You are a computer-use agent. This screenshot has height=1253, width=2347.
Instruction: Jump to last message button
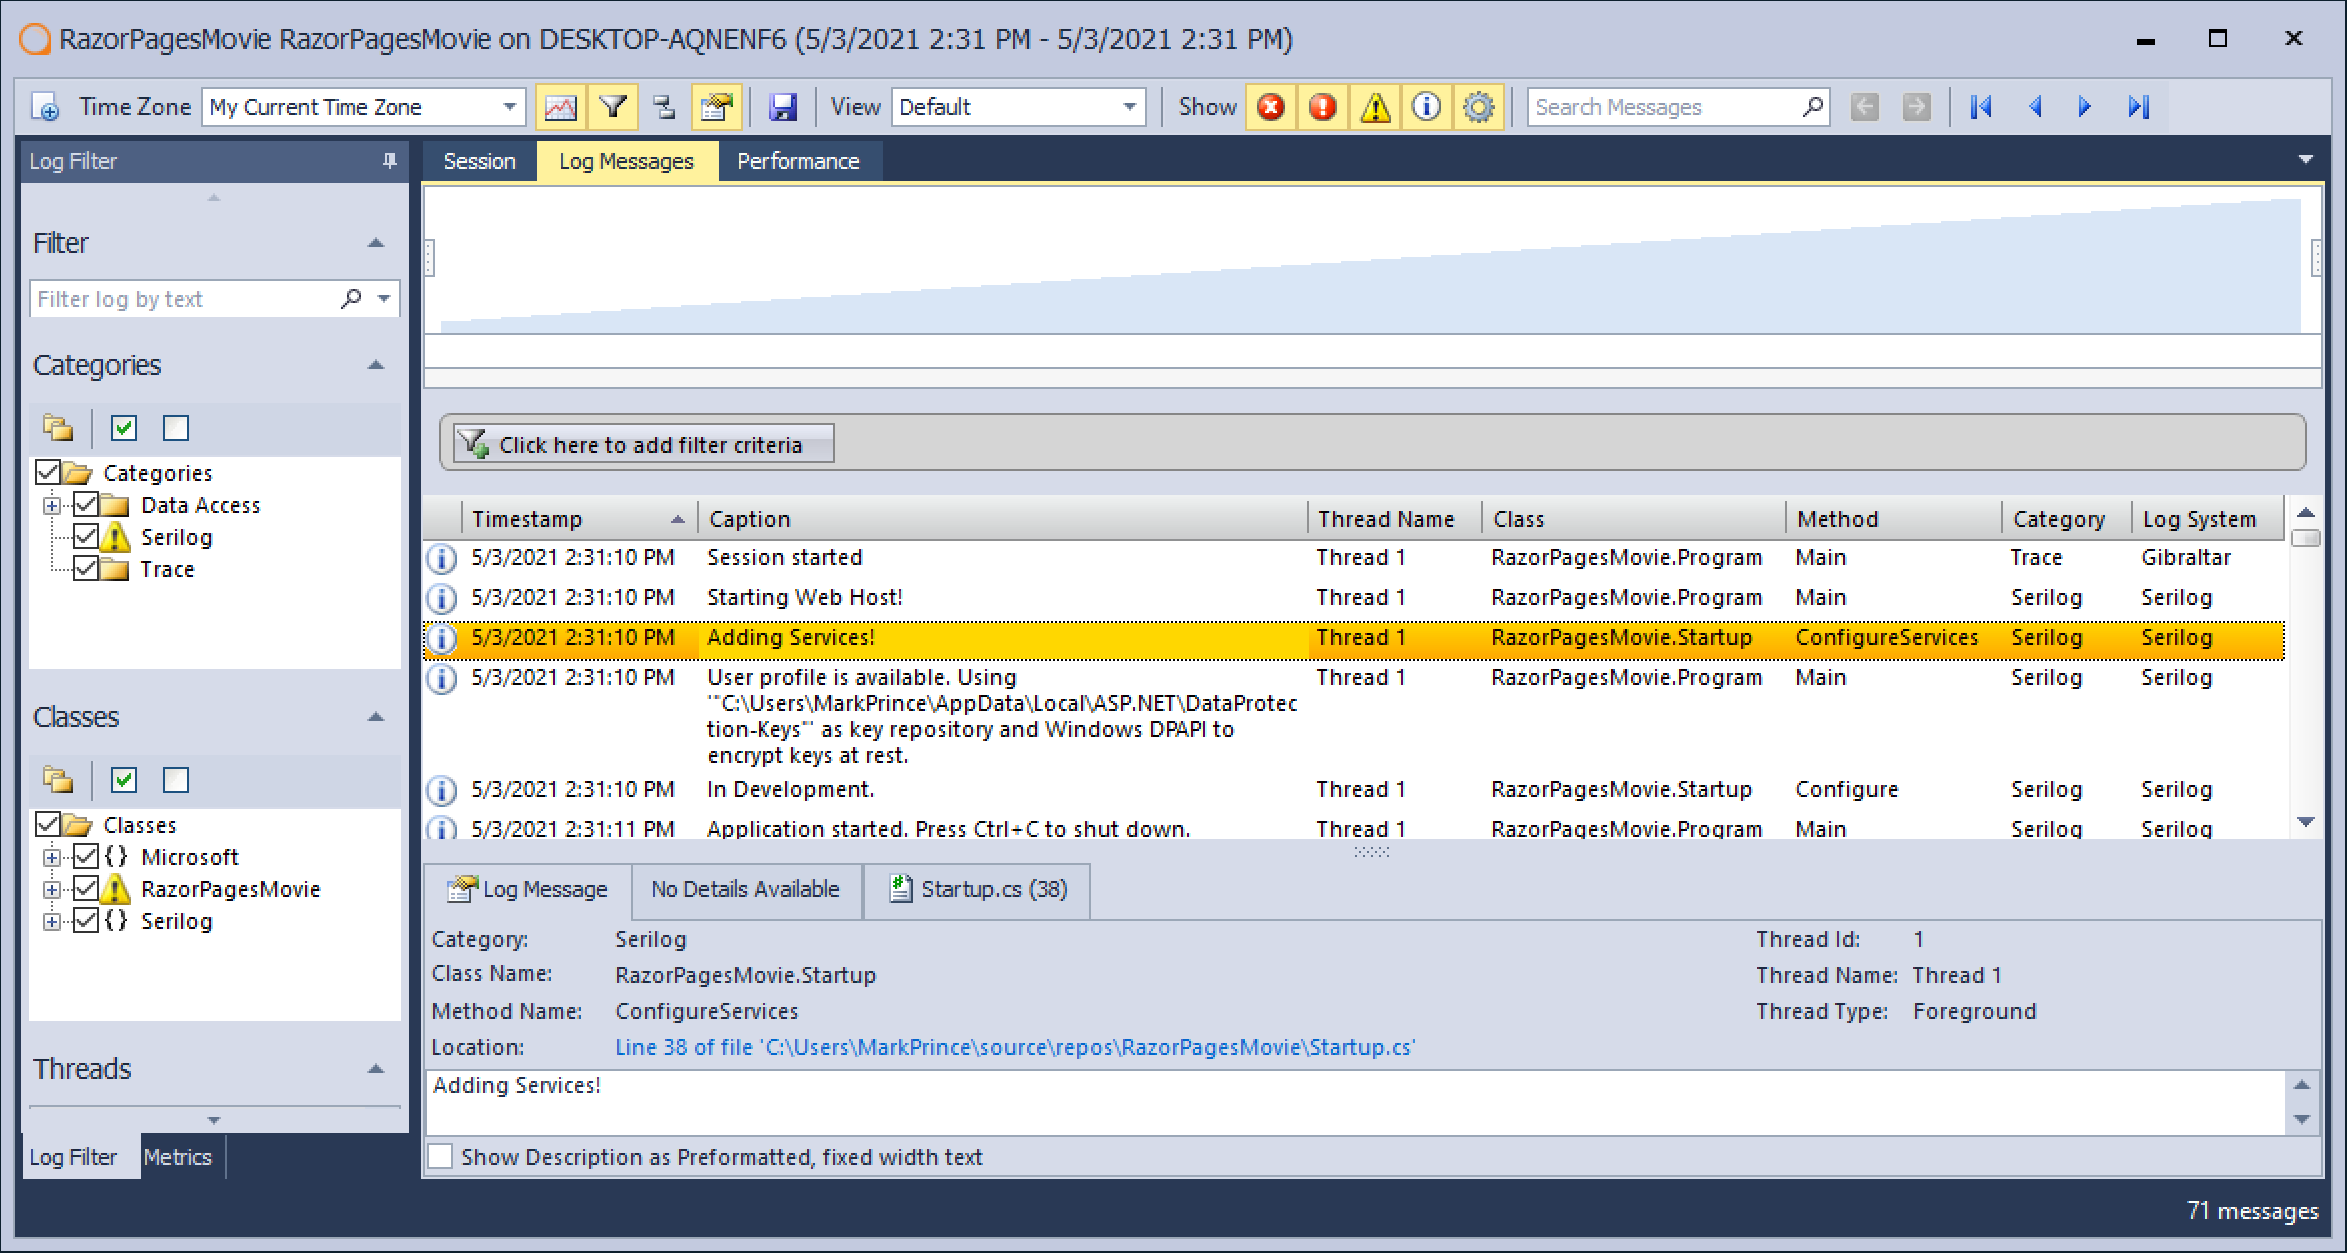(2138, 107)
